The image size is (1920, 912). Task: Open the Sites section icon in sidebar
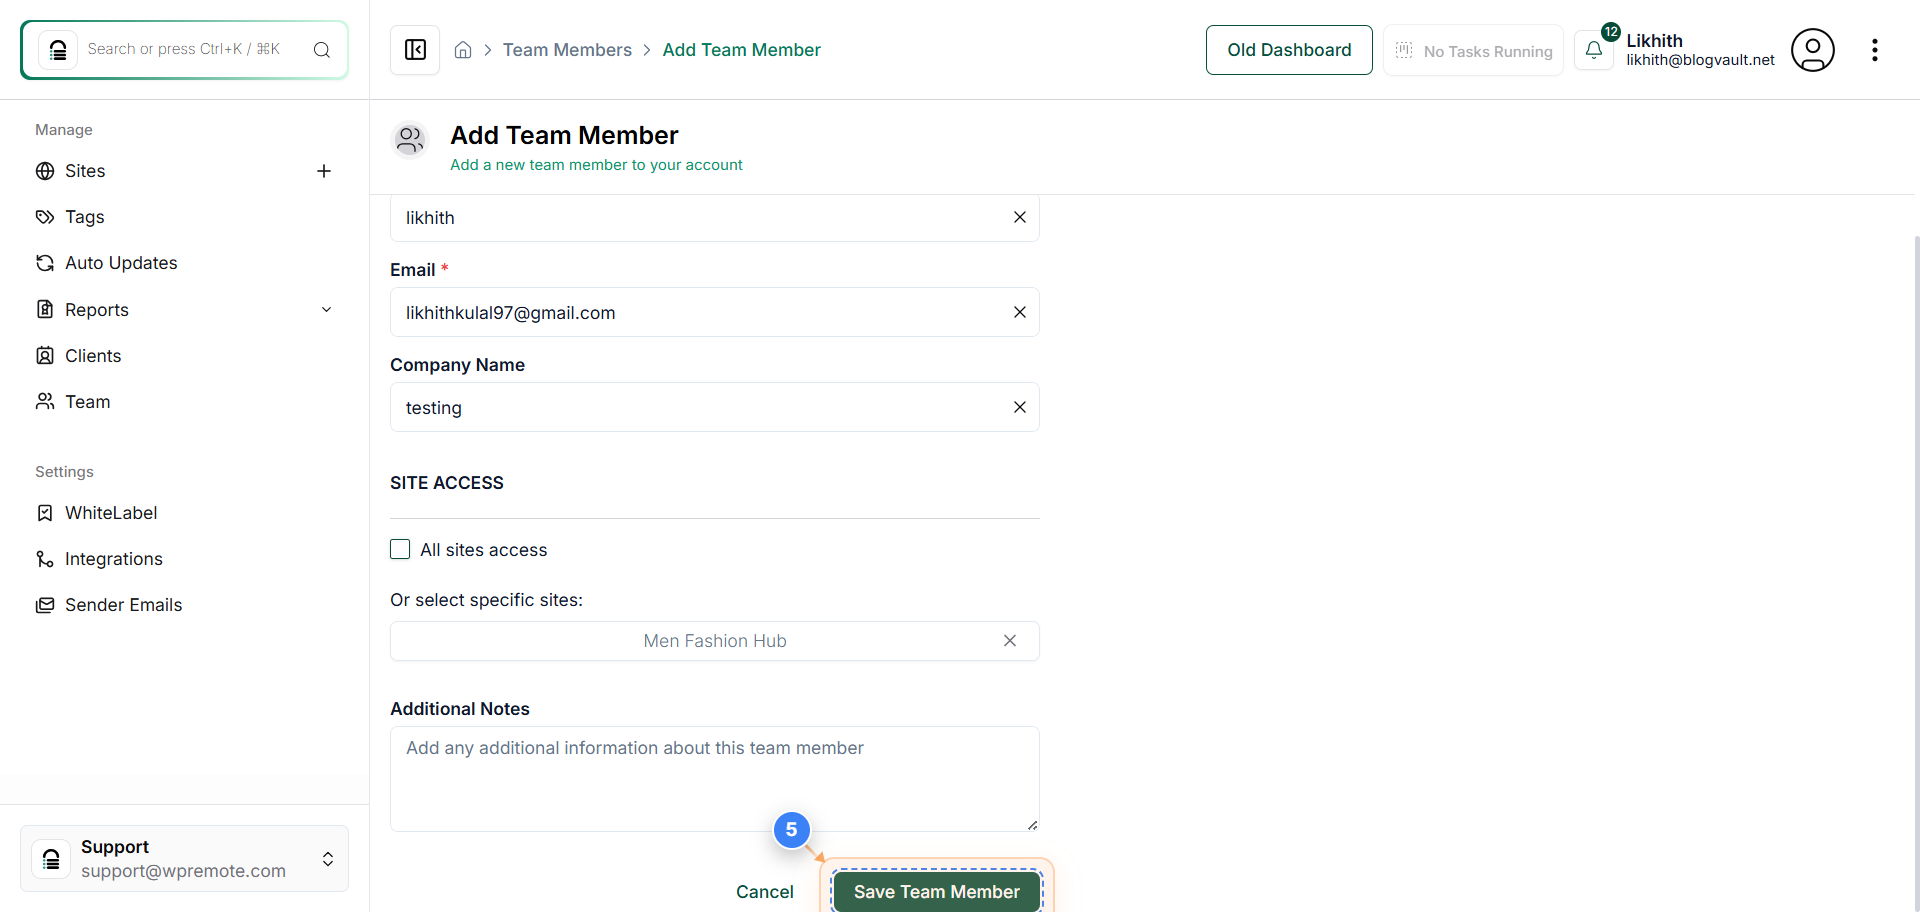pyautogui.click(x=44, y=171)
